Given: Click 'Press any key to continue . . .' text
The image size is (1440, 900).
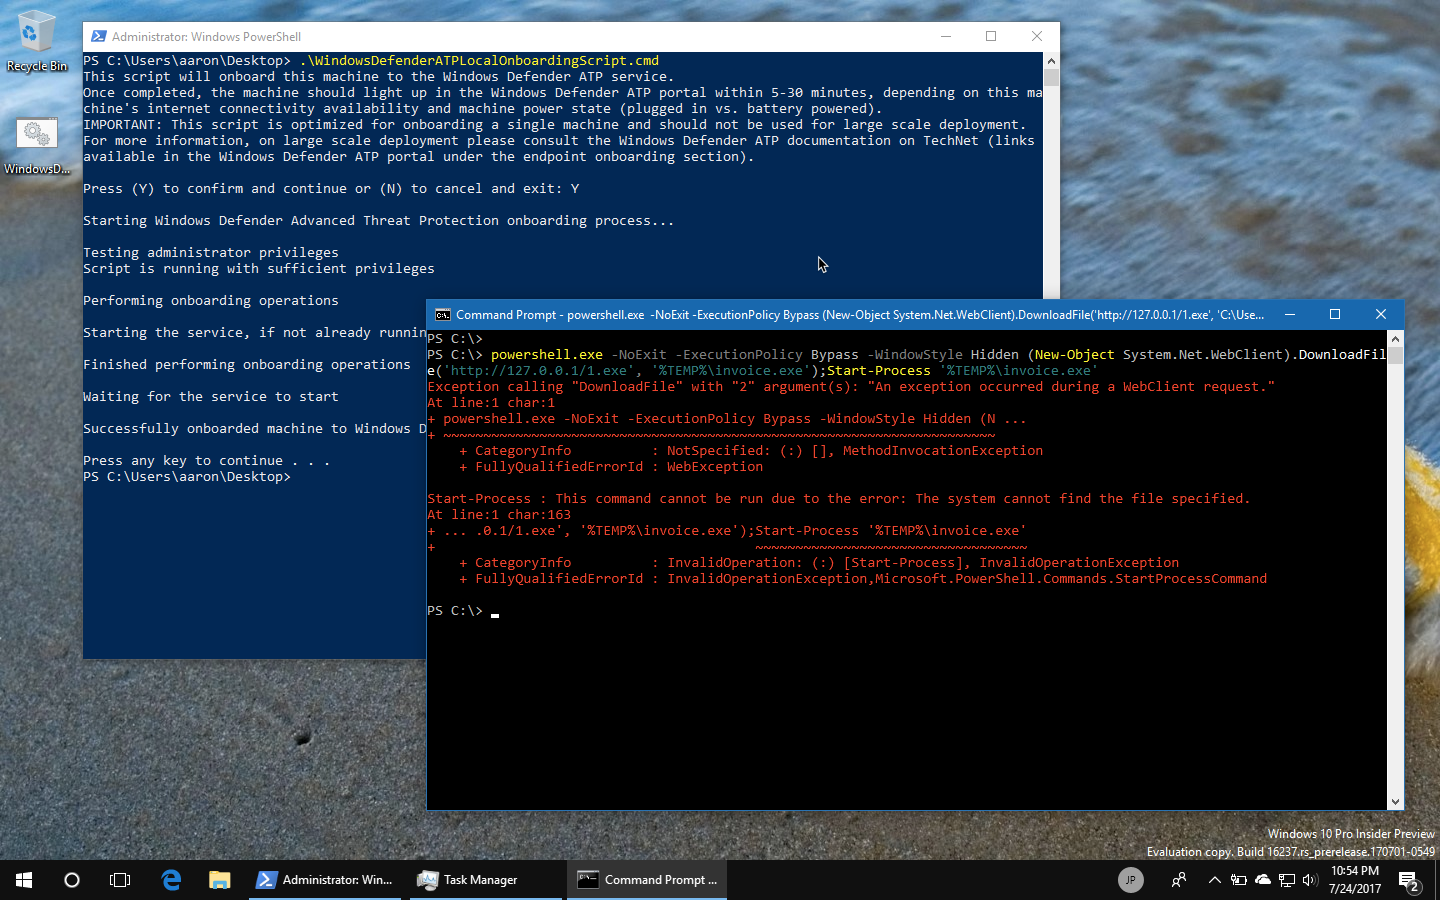Looking at the screenshot, I should [207, 461].
